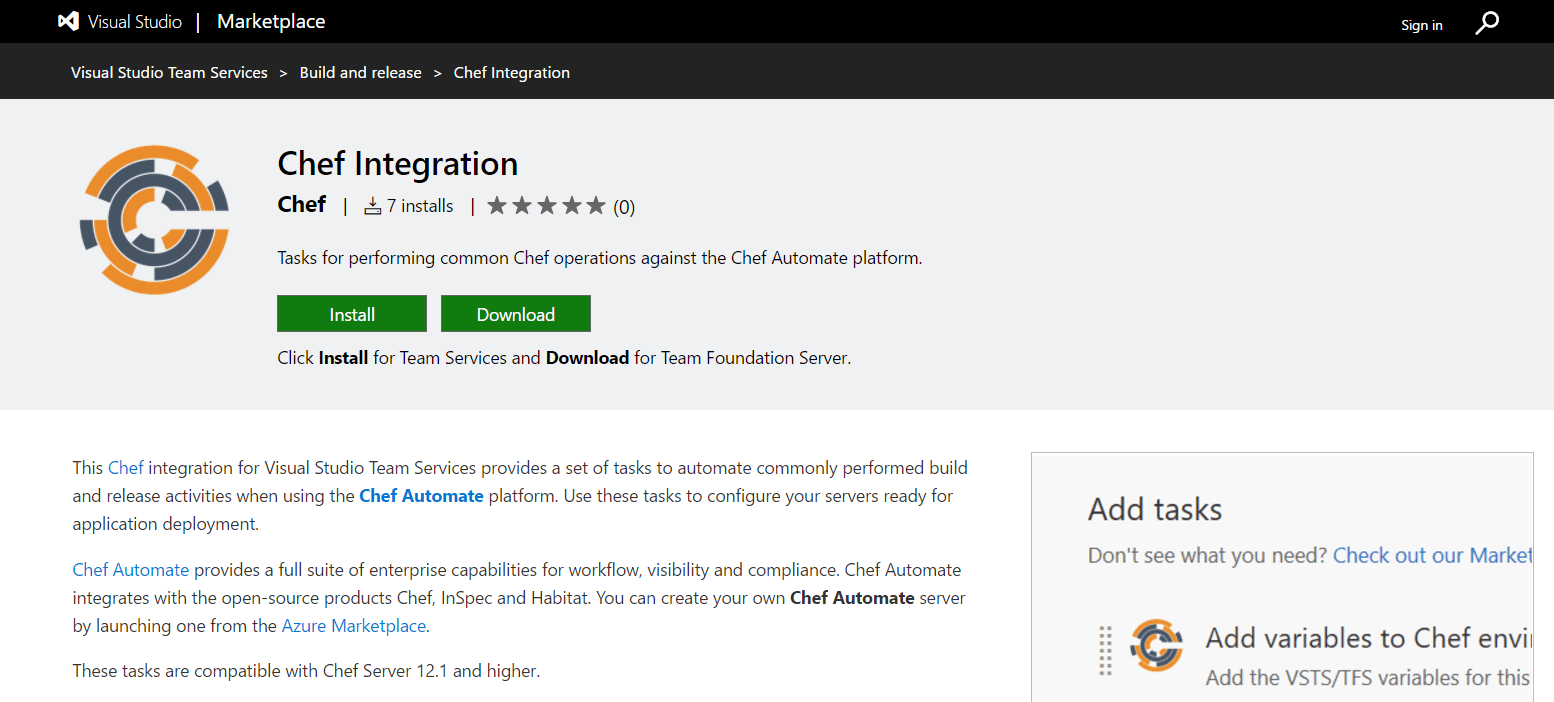Viewport: 1554px width, 702px height.
Task: Open the Chef publisher link
Action: click(x=301, y=205)
